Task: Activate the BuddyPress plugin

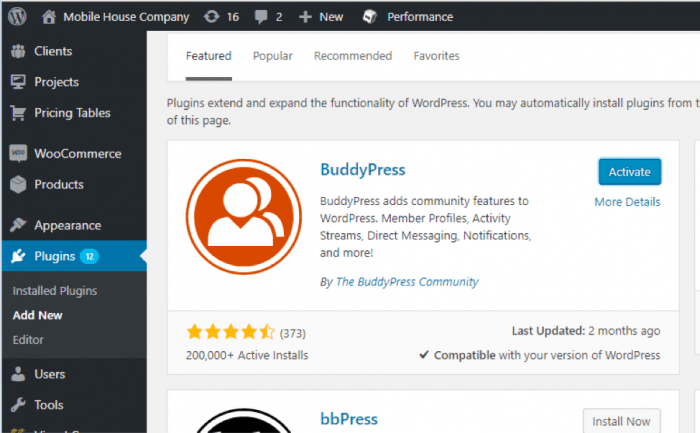Action: pos(629,172)
